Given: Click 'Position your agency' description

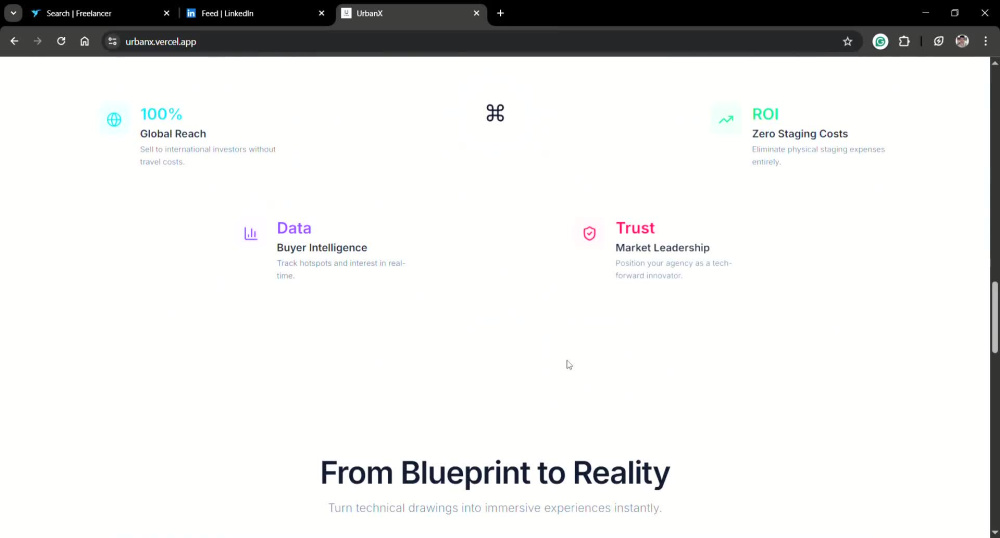Looking at the screenshot, I should point(673,270).
